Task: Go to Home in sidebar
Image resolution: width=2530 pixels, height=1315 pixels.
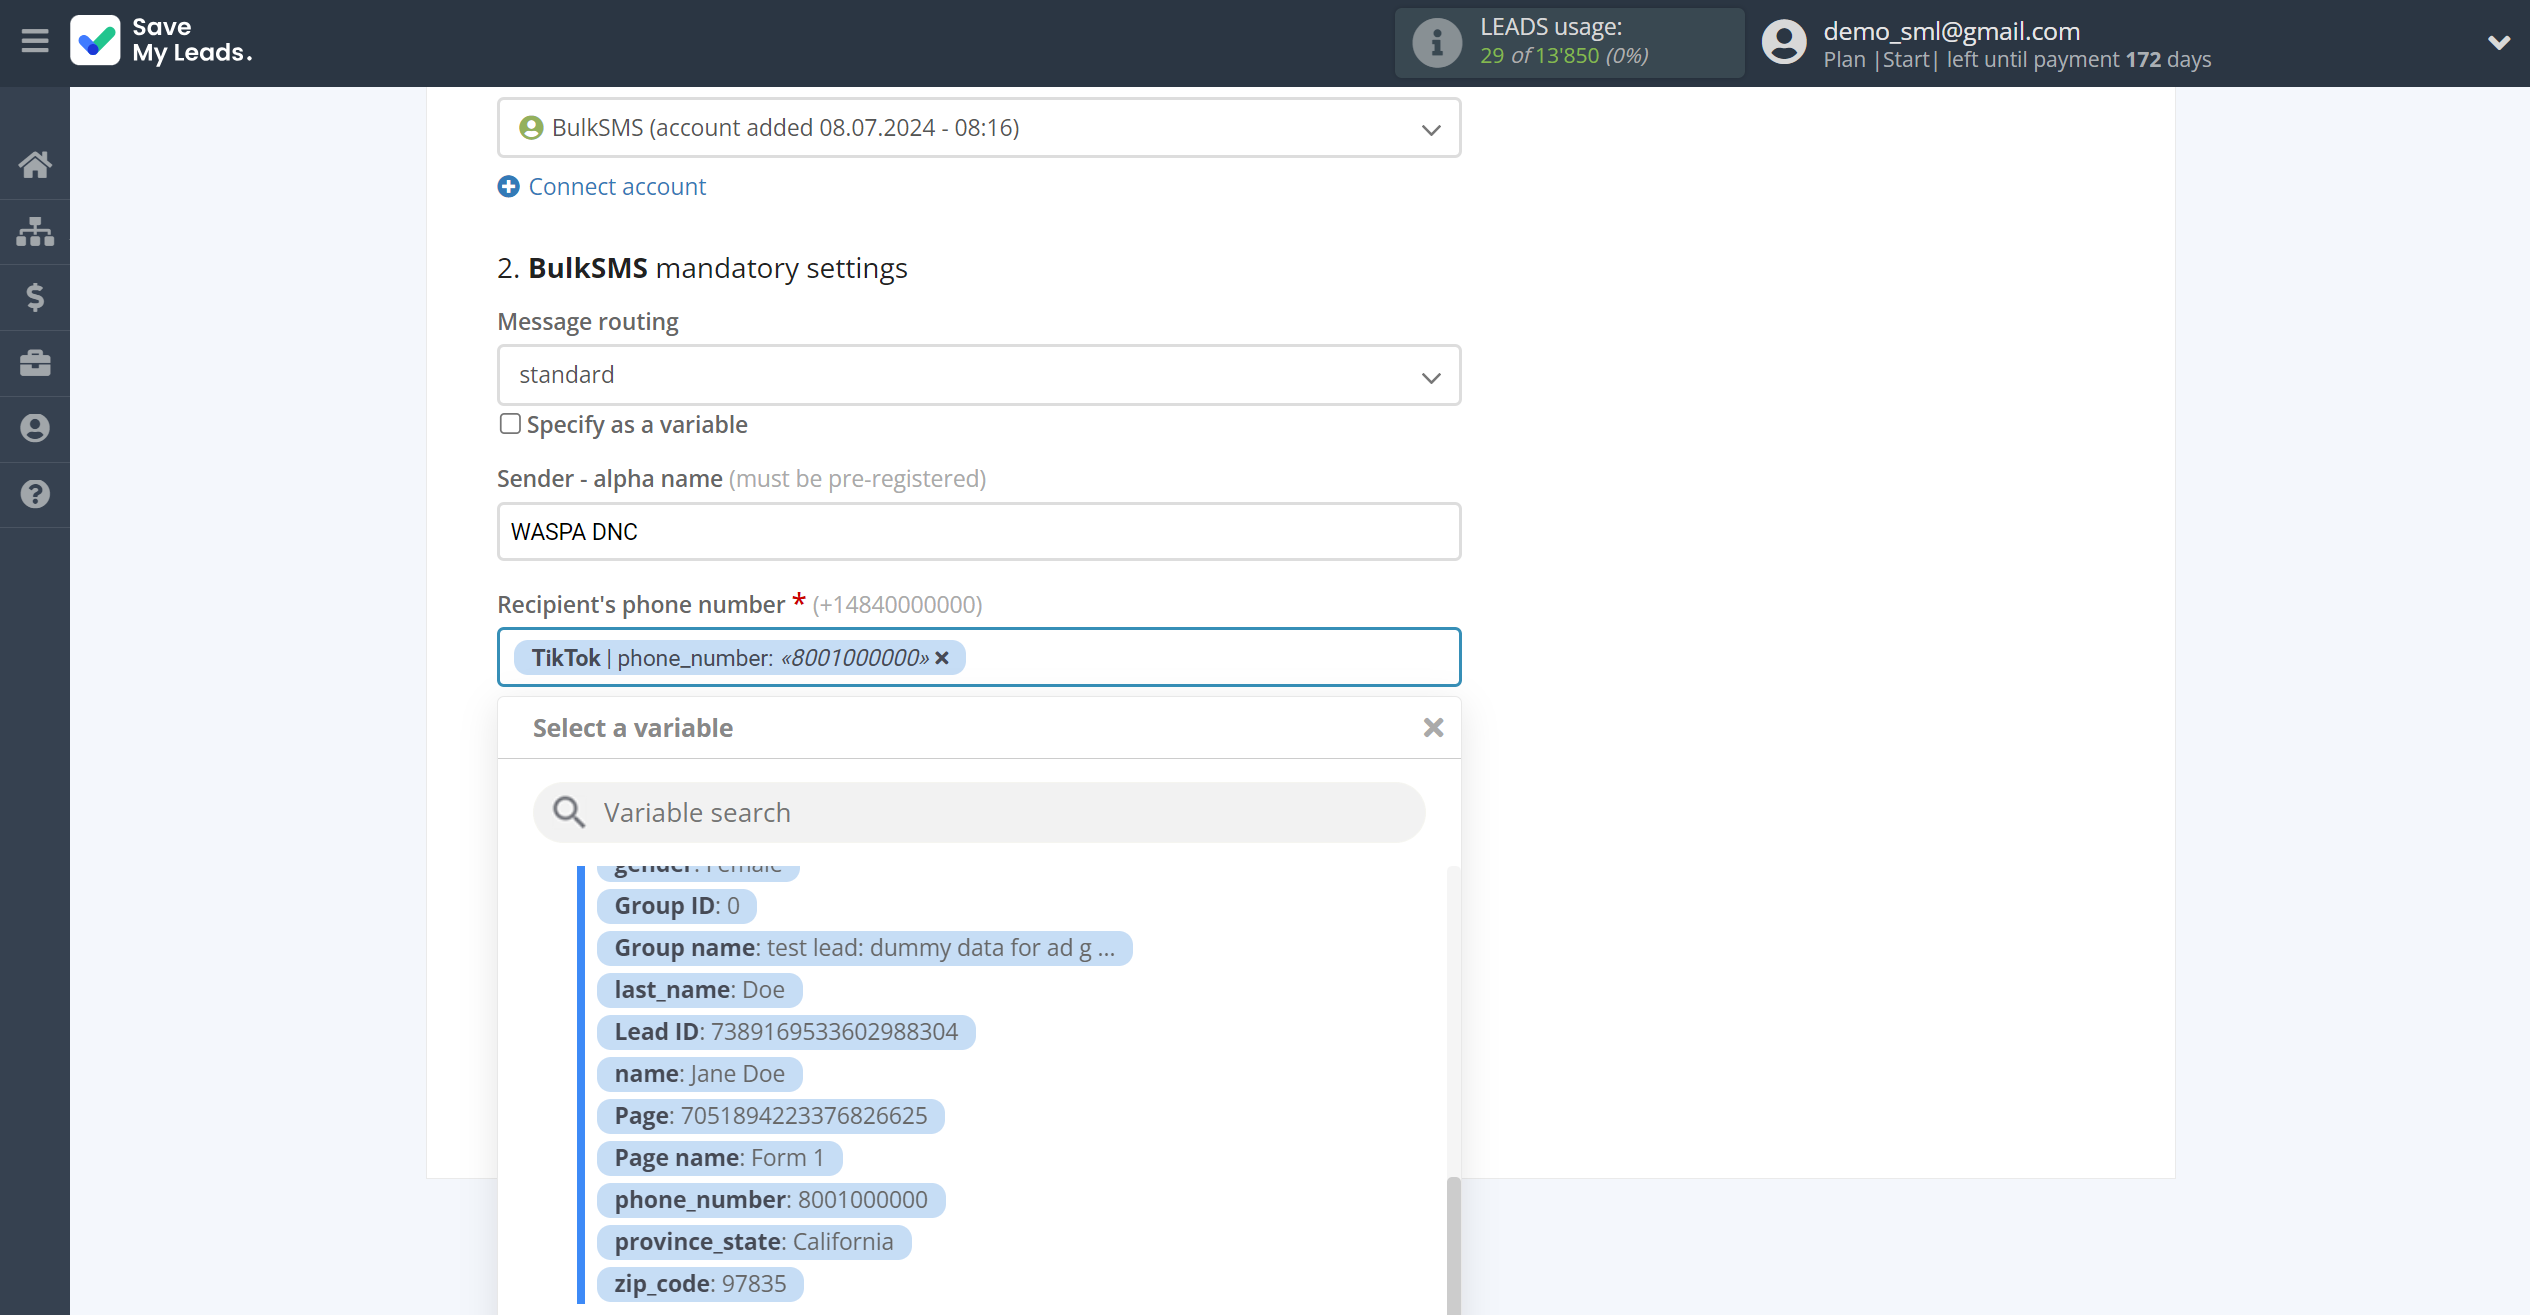Action: [35, 165]
